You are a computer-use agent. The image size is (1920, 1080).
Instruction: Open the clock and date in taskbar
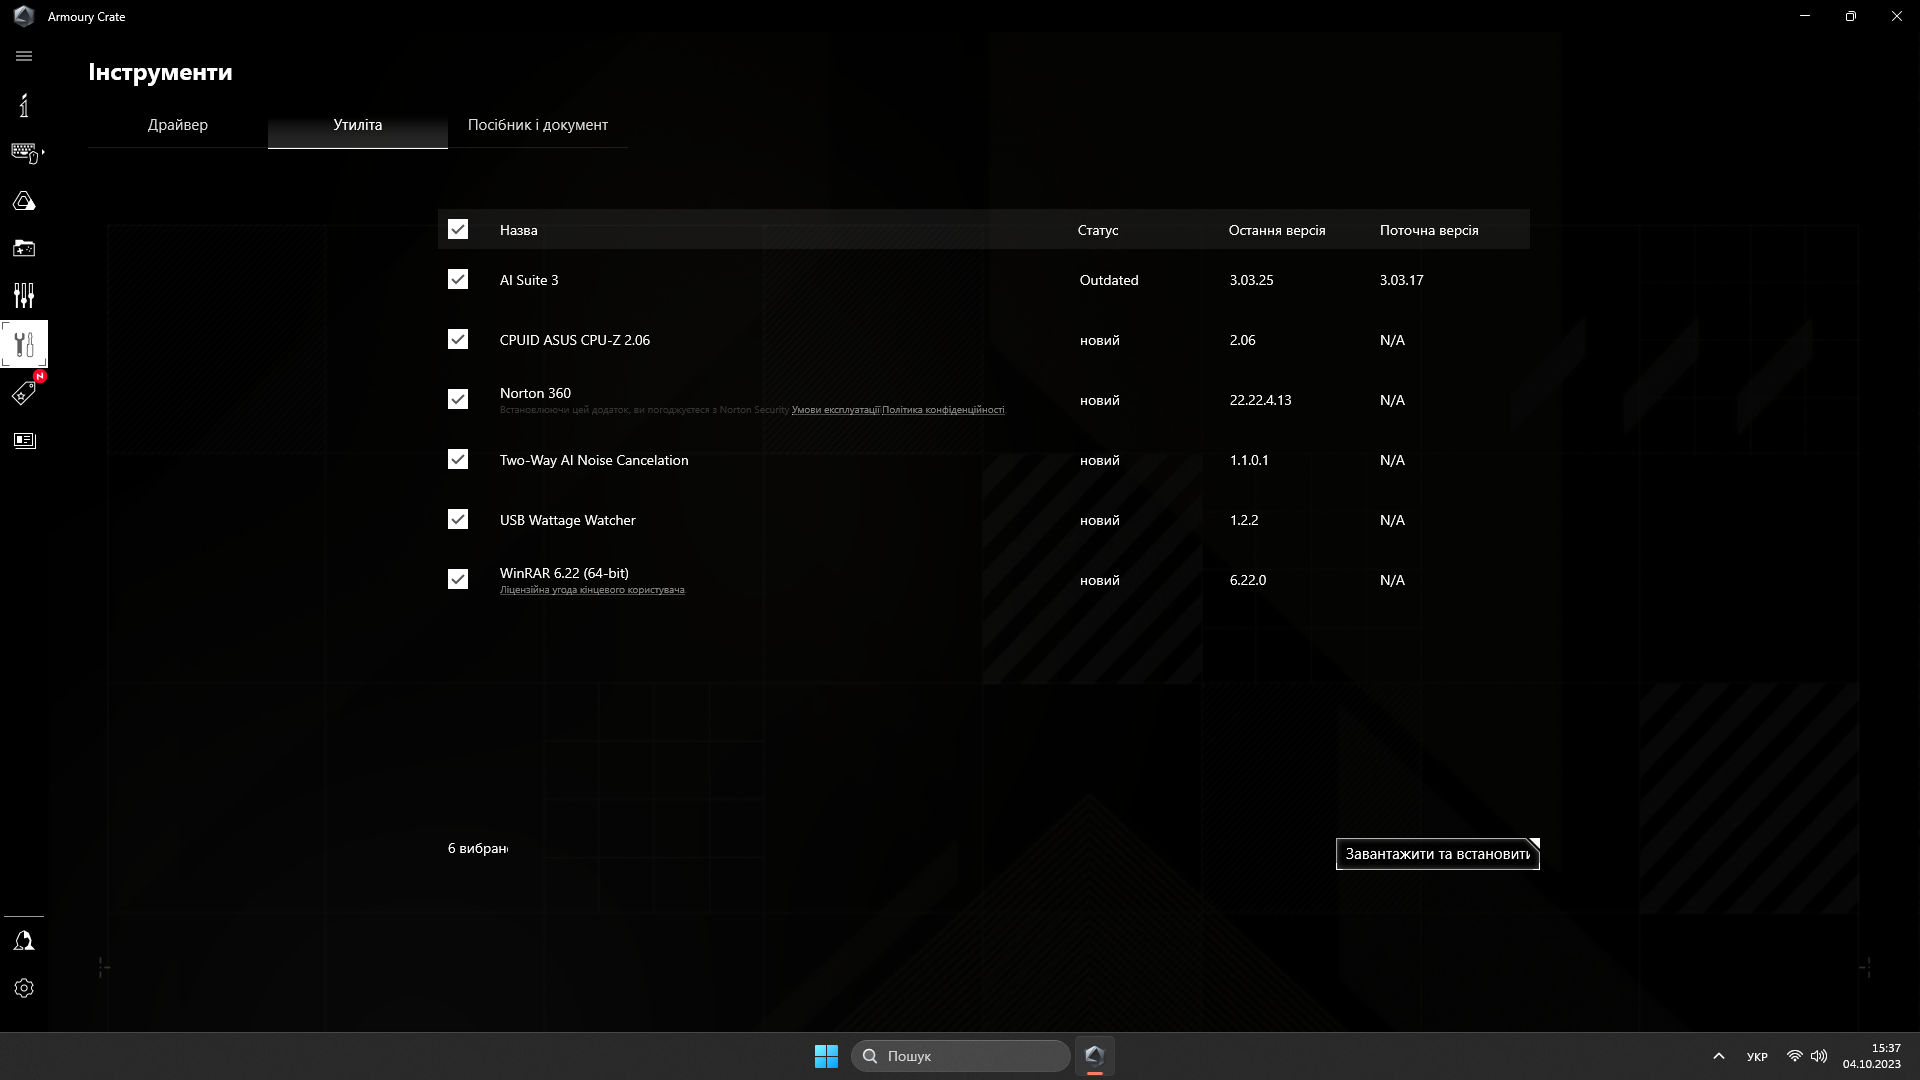click(1871, 1056)
